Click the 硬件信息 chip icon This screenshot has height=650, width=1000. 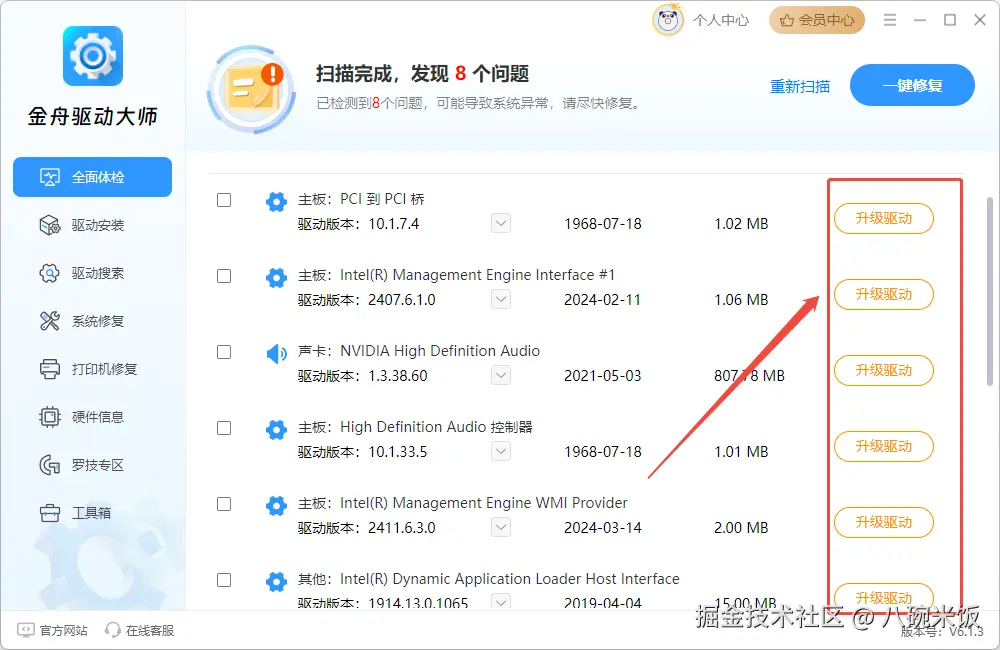coord(50,417)
